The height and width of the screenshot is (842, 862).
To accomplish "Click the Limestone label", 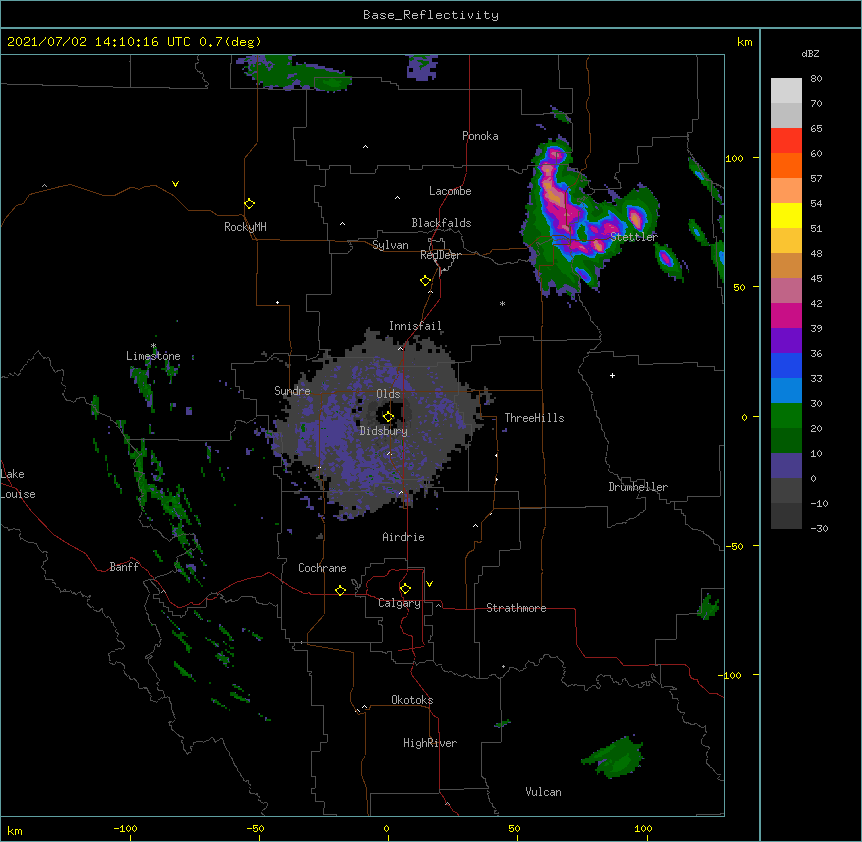I will [x=153, y=356].
